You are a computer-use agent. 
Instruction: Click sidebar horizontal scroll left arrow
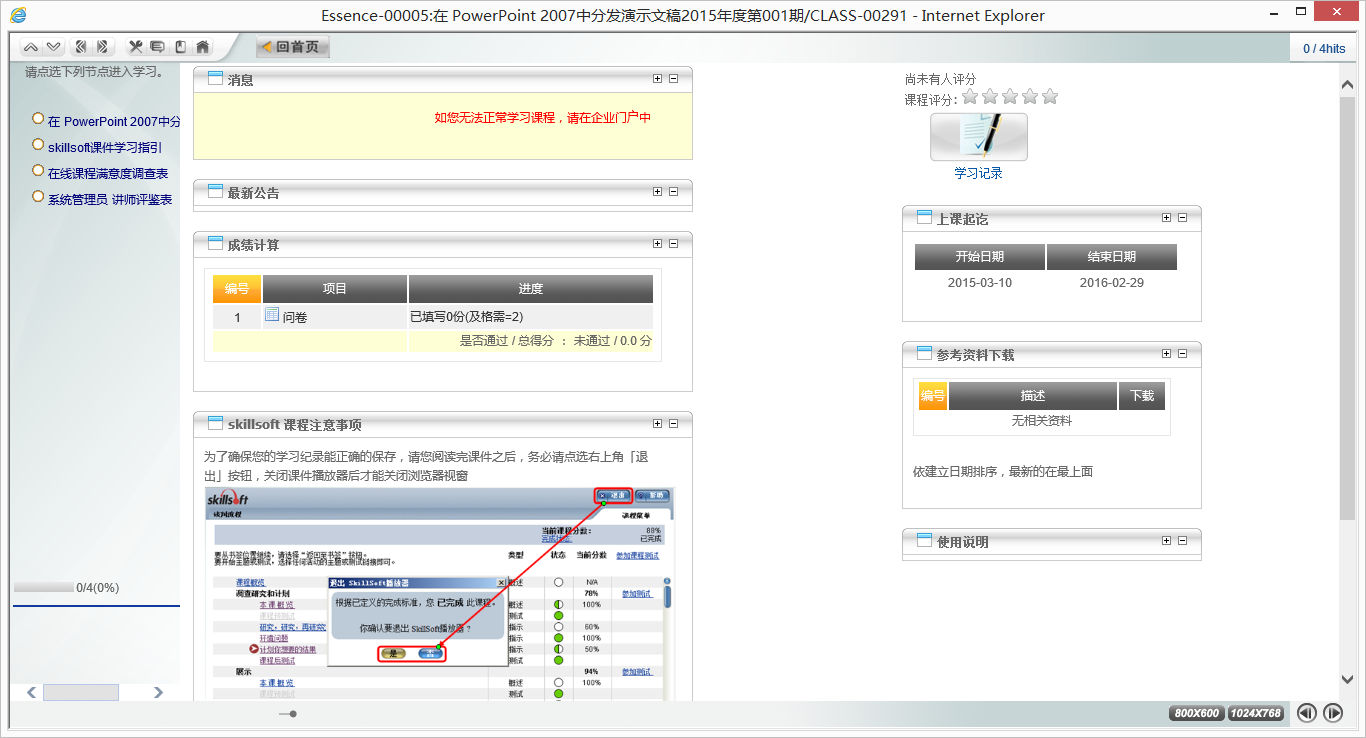tap(32, 692)
